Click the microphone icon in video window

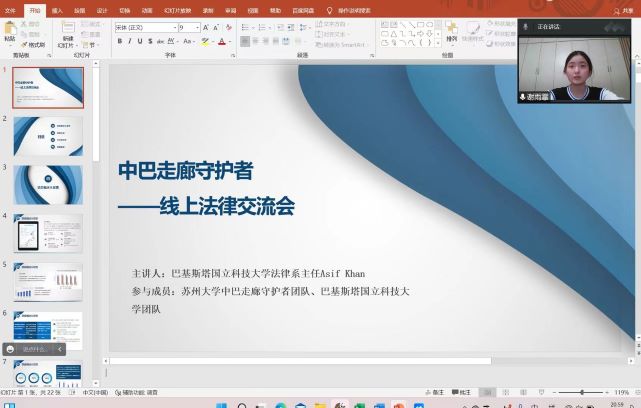tap(524, 96)
